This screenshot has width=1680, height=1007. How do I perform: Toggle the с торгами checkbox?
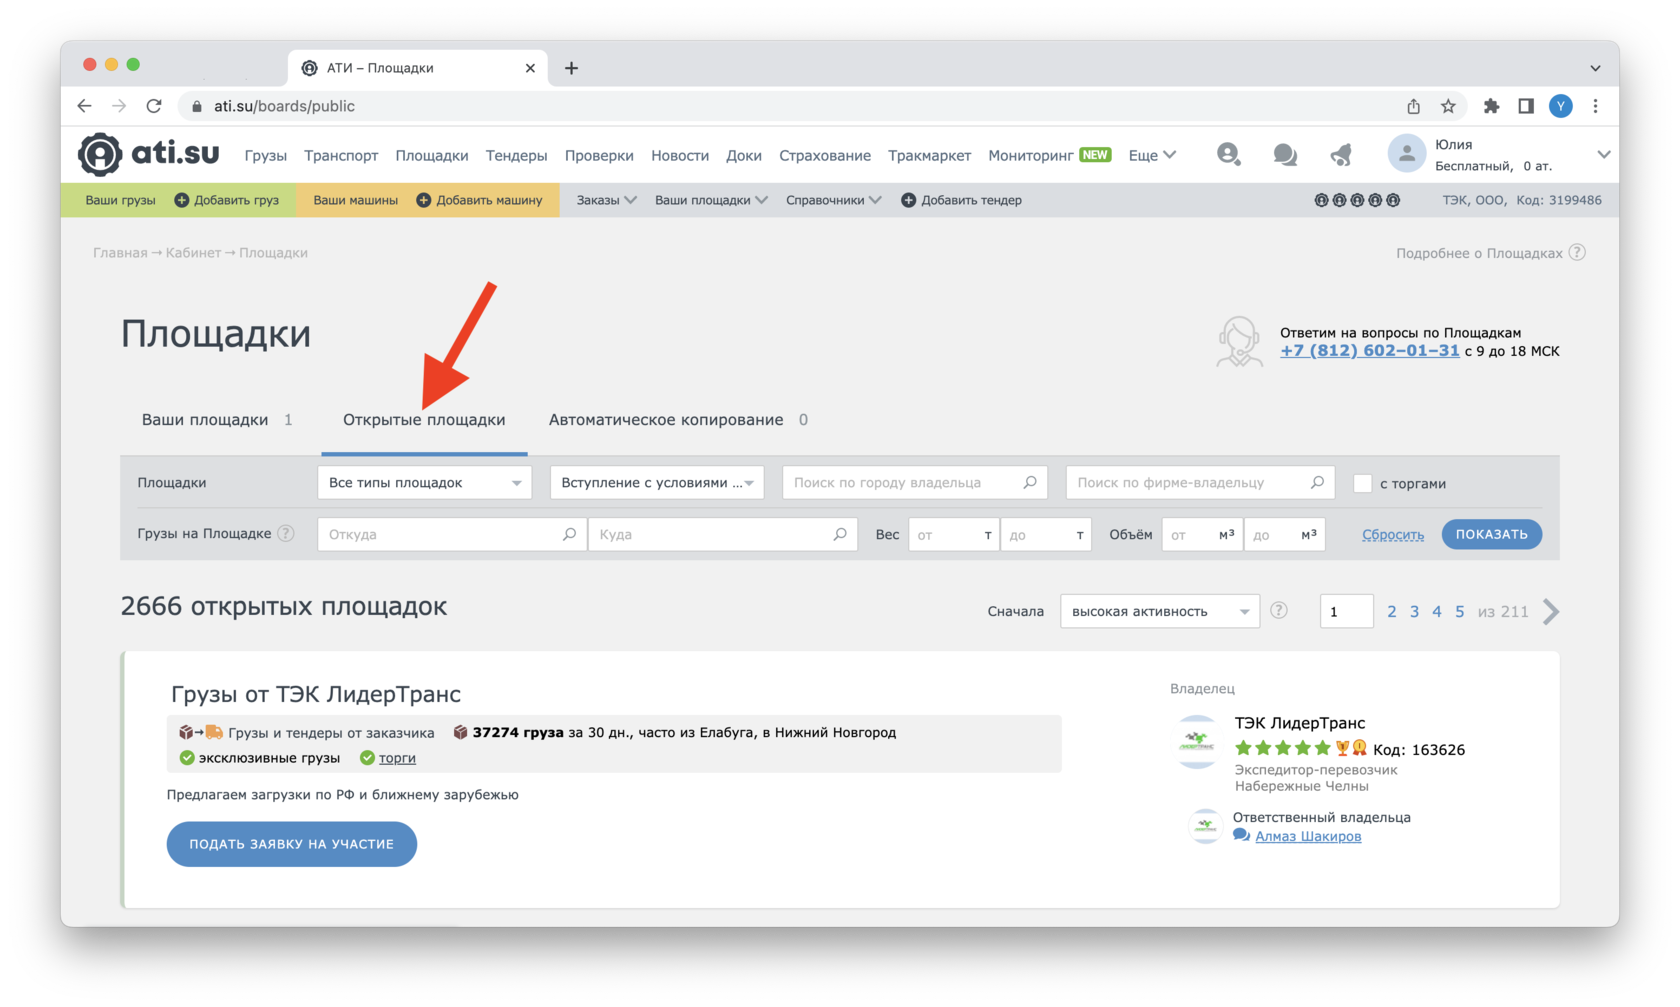[x=1362, y=483]
